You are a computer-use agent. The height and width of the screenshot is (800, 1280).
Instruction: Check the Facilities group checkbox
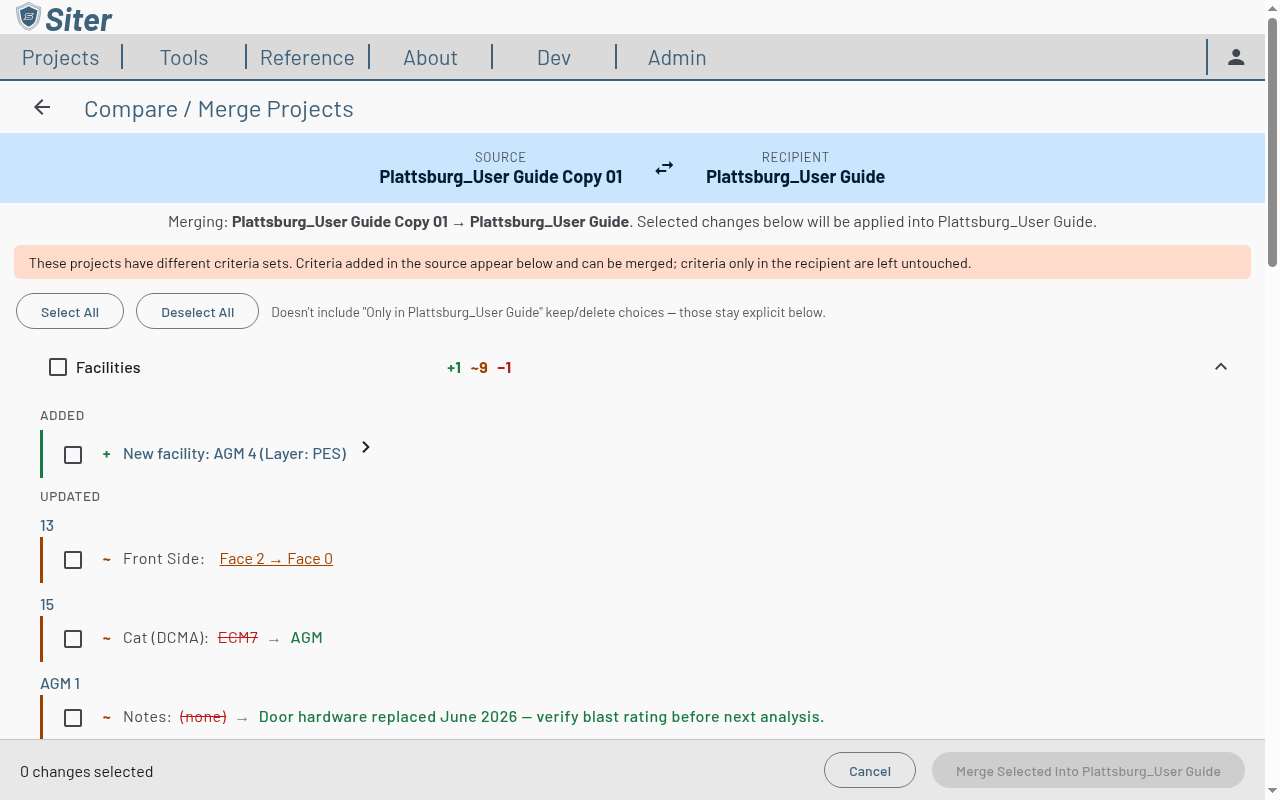click(58, 367)
